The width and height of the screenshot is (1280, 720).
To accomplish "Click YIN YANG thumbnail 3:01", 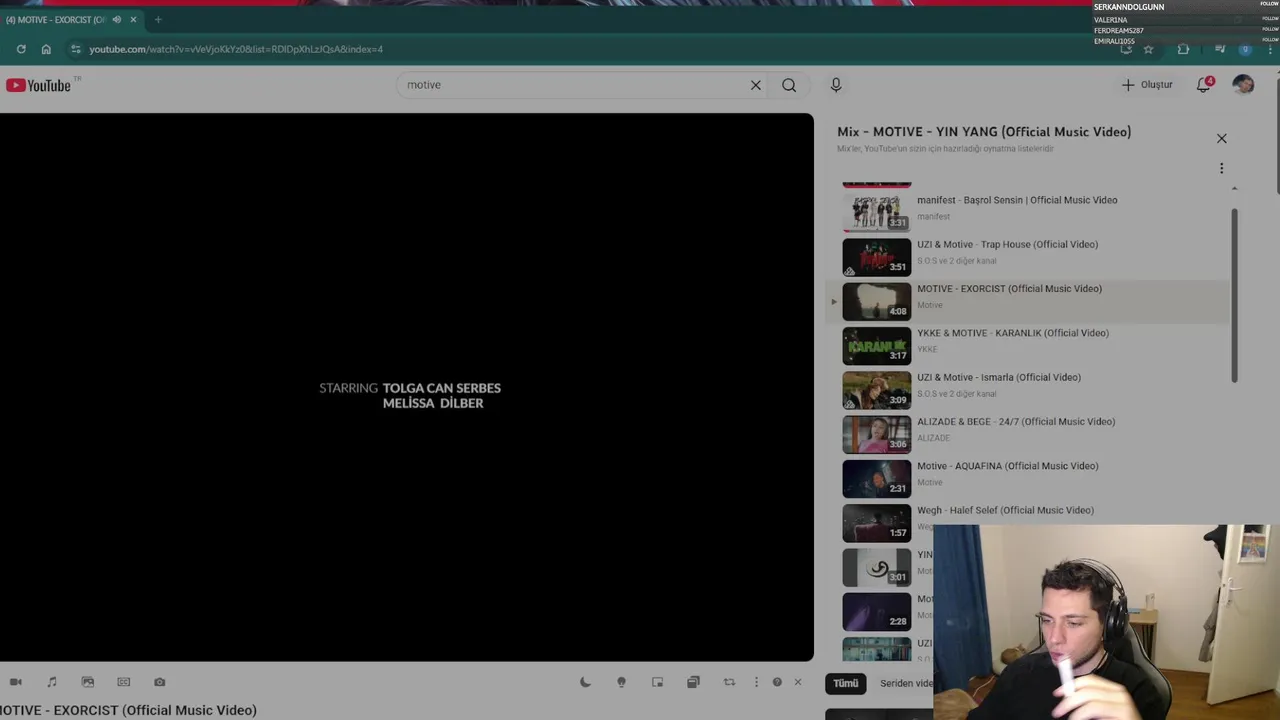I will point(877,567).
